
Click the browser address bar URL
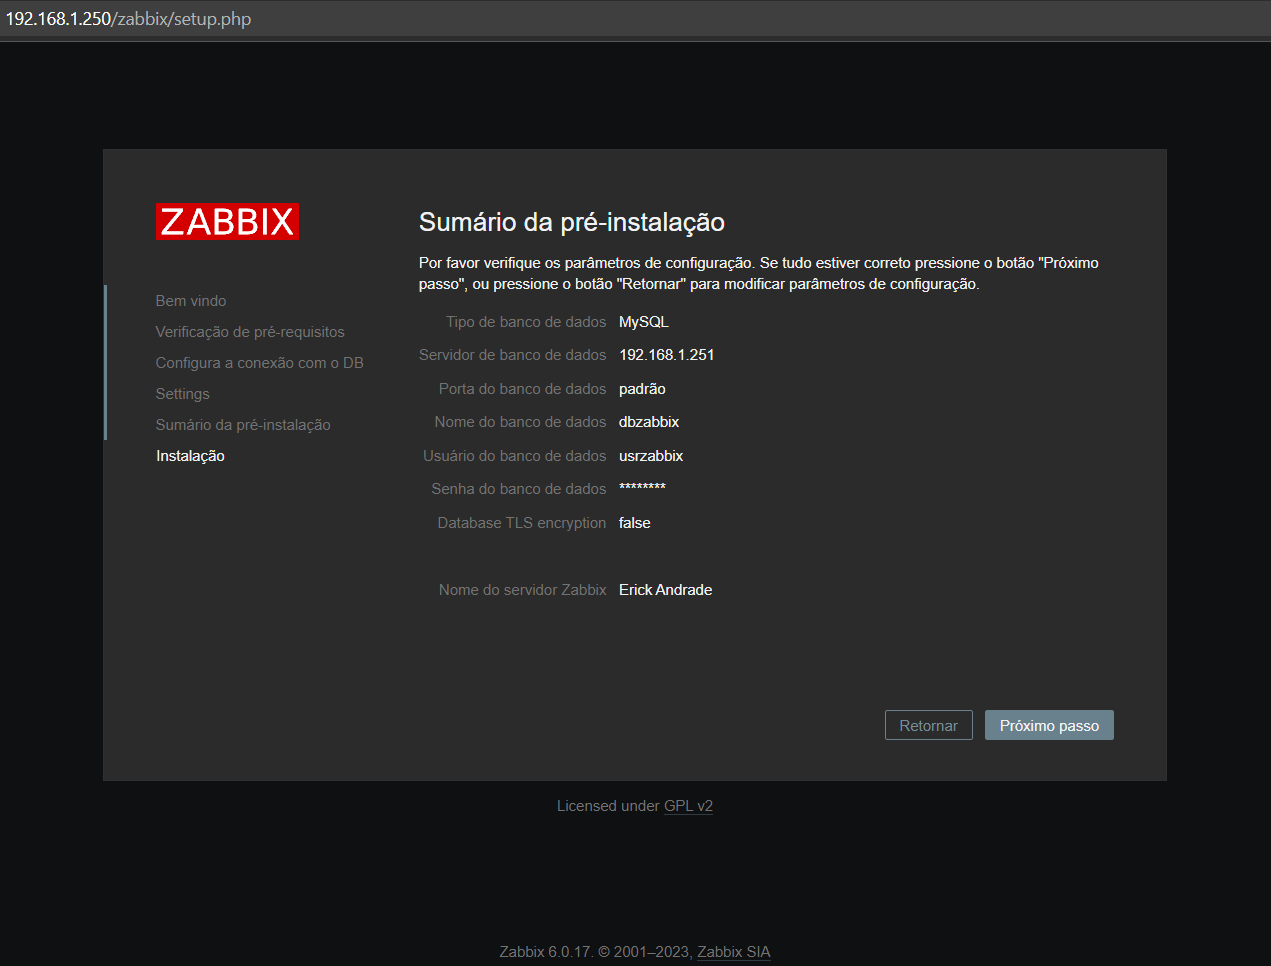pos(128,19)
